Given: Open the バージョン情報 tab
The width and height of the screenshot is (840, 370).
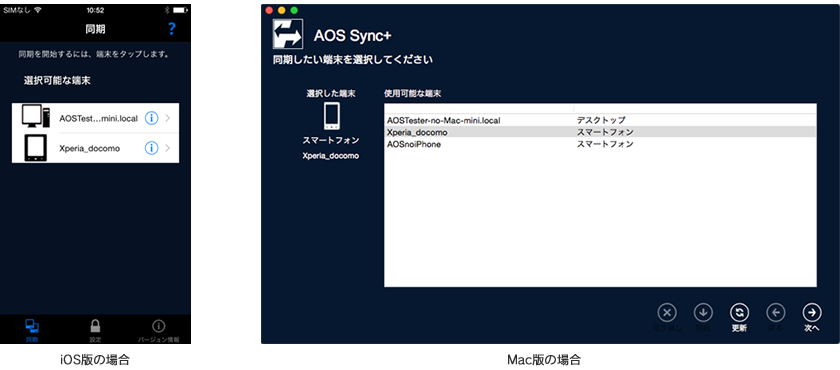Looking at the screenshot, I should [158, 330].
